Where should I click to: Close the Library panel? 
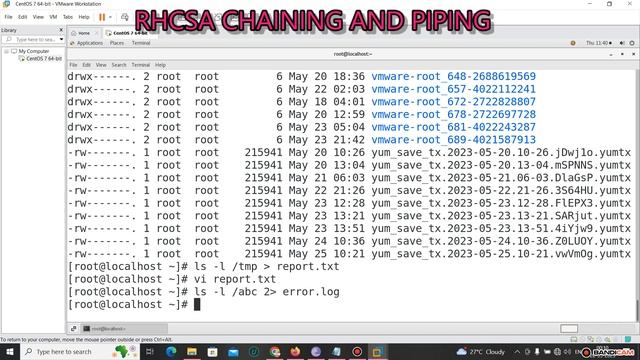[61, 30]
